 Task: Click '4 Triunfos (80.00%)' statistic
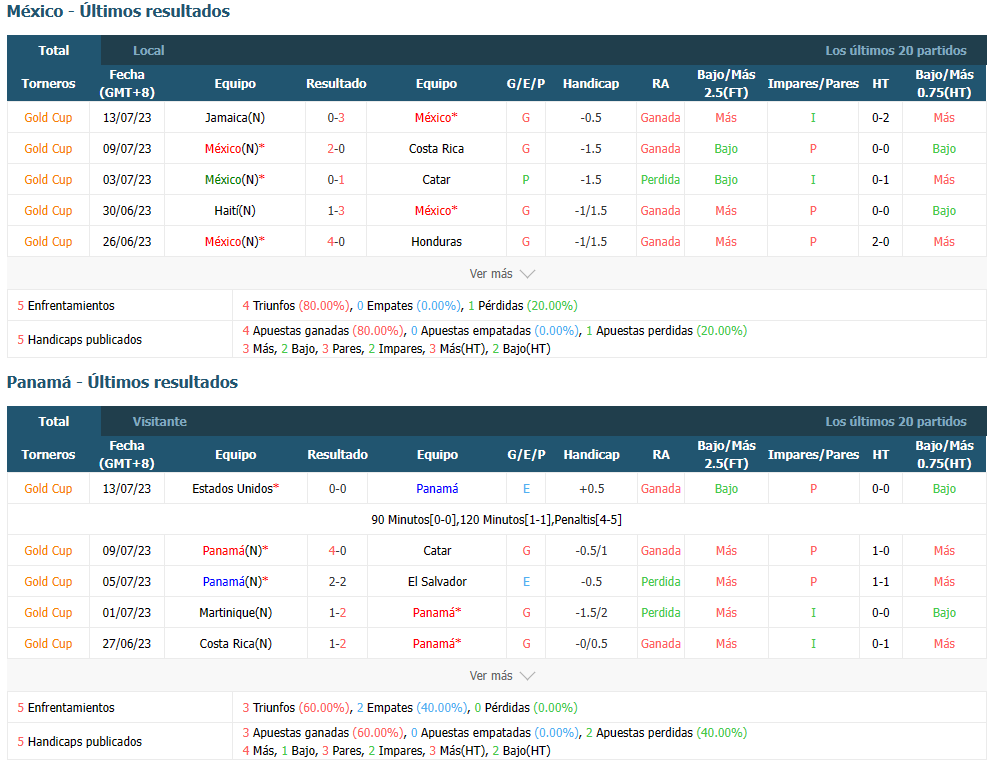pos(295,305)
